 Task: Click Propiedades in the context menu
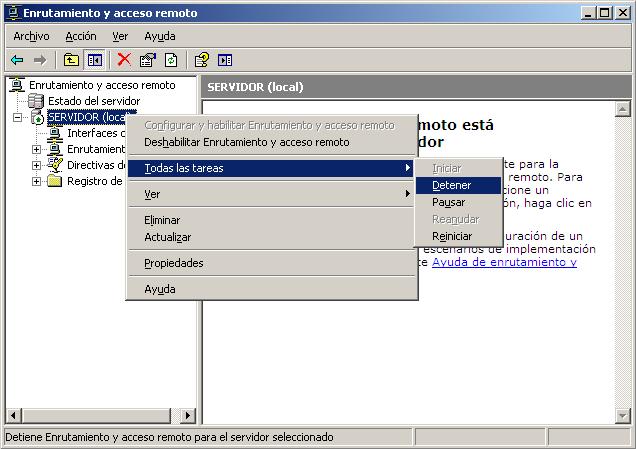tap(173, 263)
